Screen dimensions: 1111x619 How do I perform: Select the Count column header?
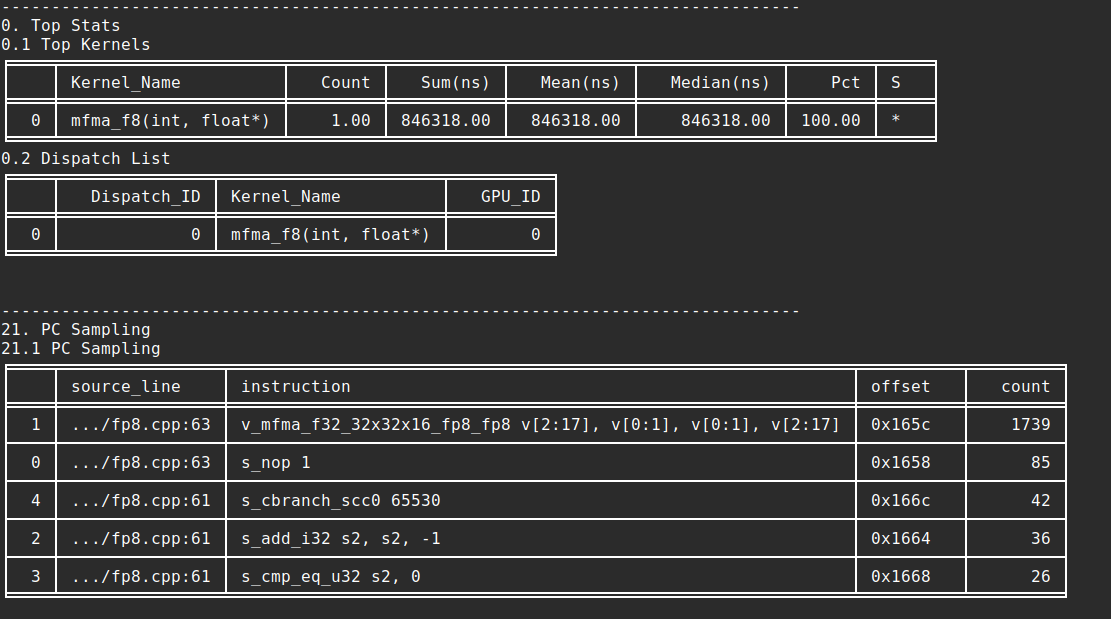click(344, 82)
